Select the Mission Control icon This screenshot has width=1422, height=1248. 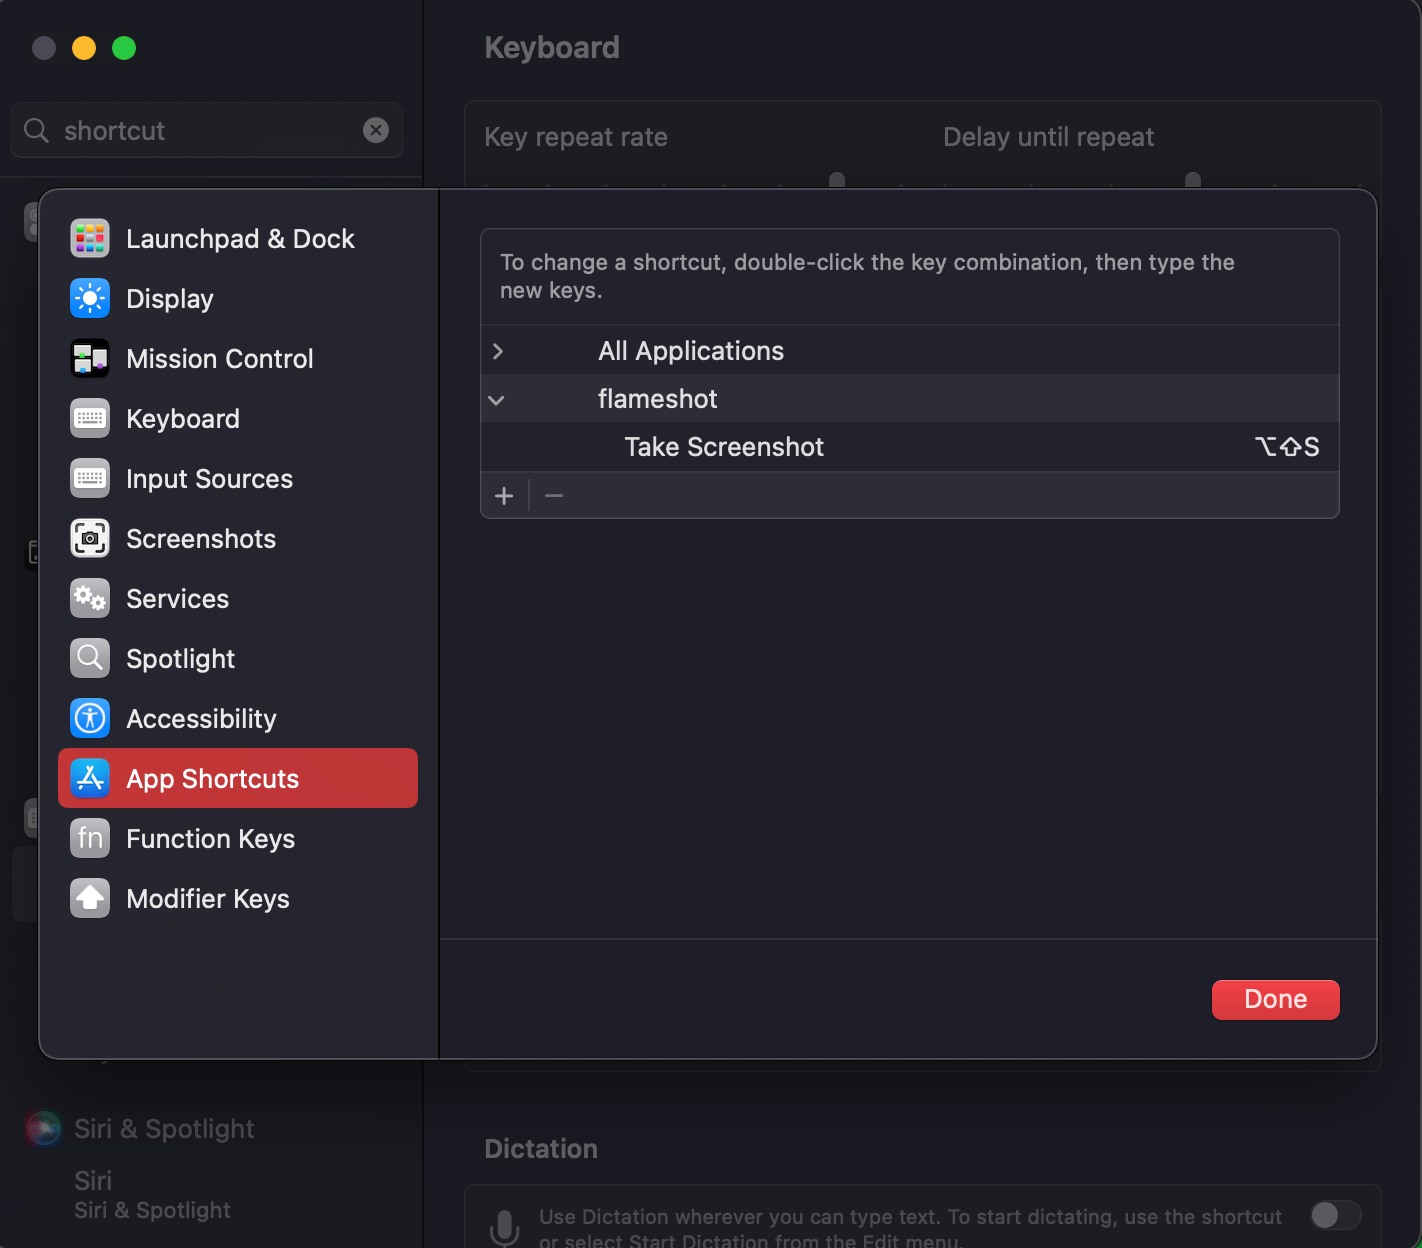[x=89, y=358]
